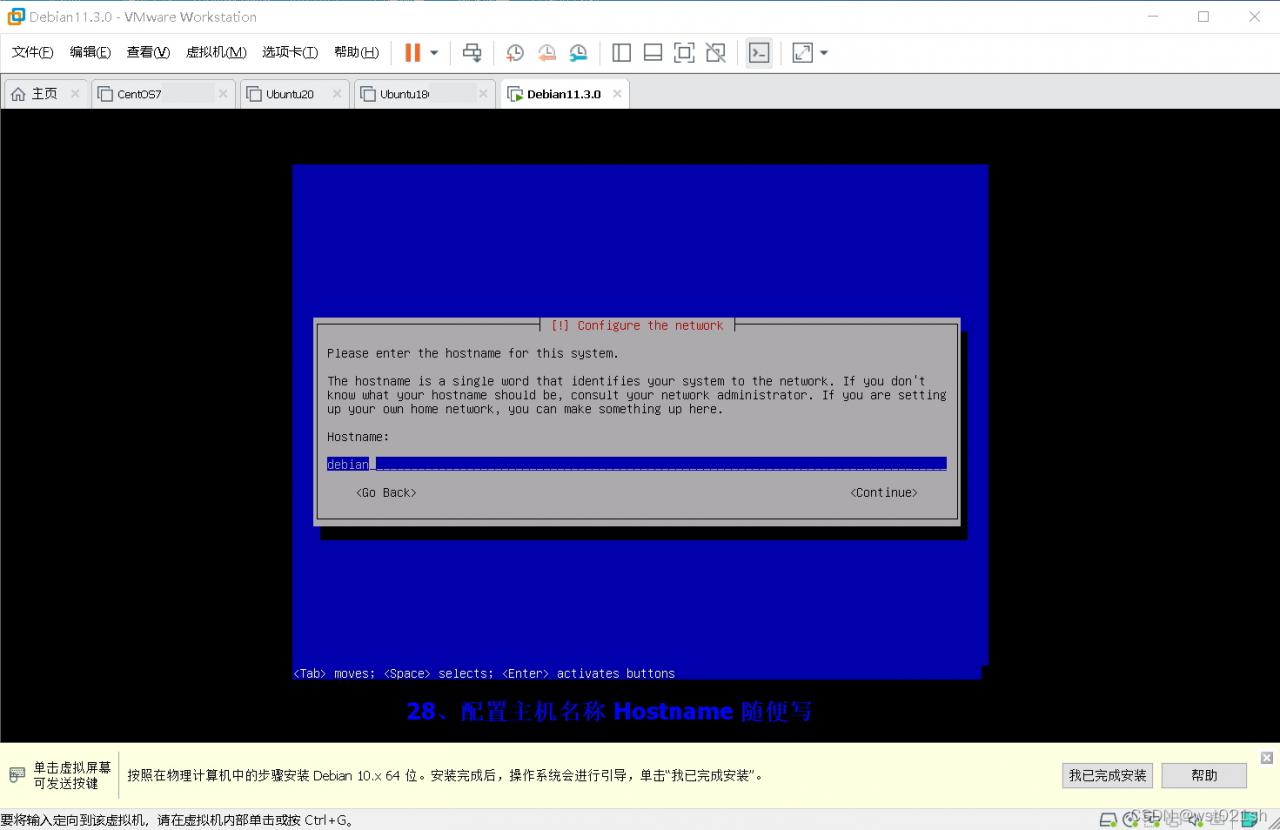Click the console view icon
1280x830 pixels.
(759, 53)
